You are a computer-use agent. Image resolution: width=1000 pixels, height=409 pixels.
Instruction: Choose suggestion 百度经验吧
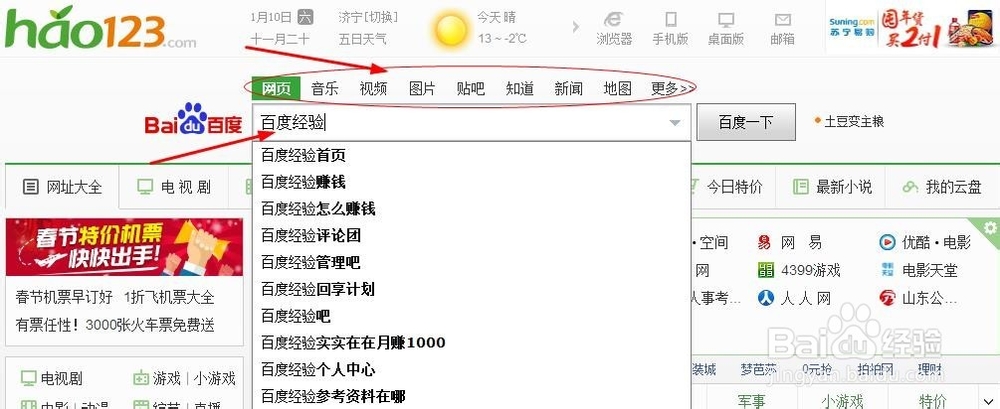click(x=471, y=316)
